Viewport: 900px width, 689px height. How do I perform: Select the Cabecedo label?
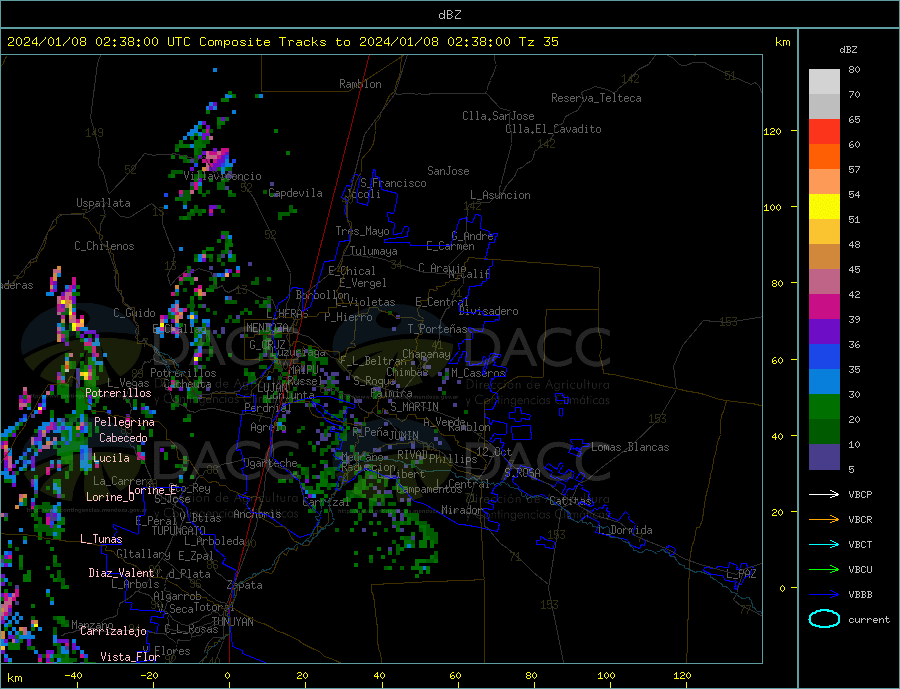[123, 438]
